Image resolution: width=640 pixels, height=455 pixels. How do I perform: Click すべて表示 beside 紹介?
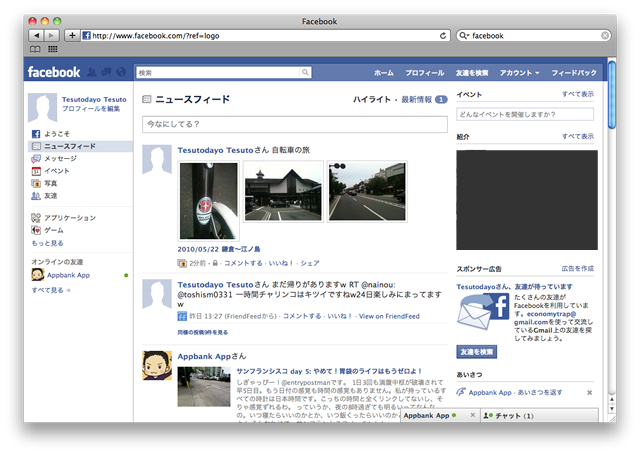tap(578, 136)
